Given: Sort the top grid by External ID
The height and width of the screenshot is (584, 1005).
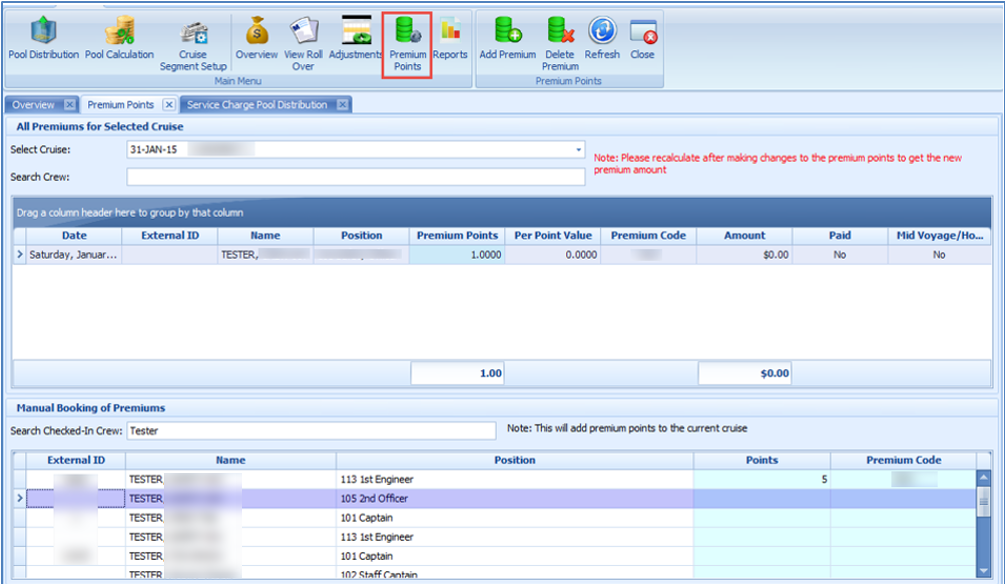Looking at the screenshot, I should 170,235.
